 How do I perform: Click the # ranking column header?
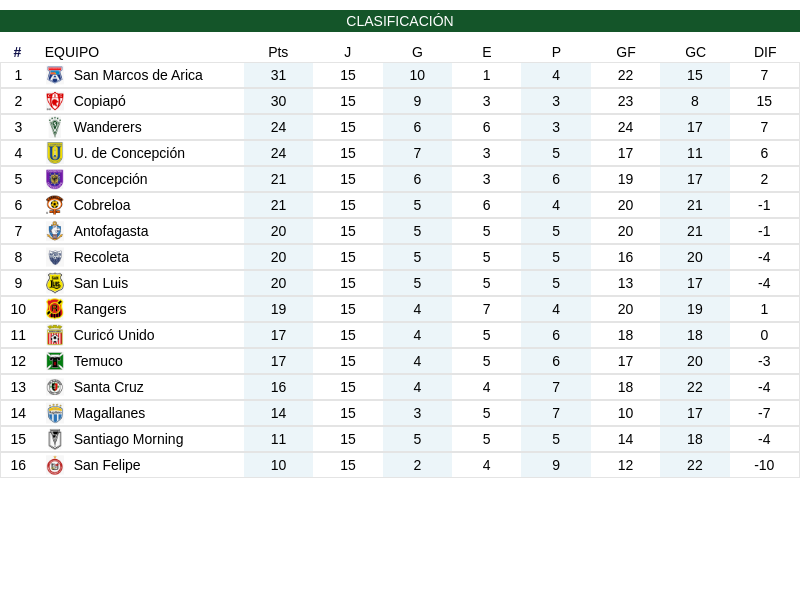click(x=17, y=52)
